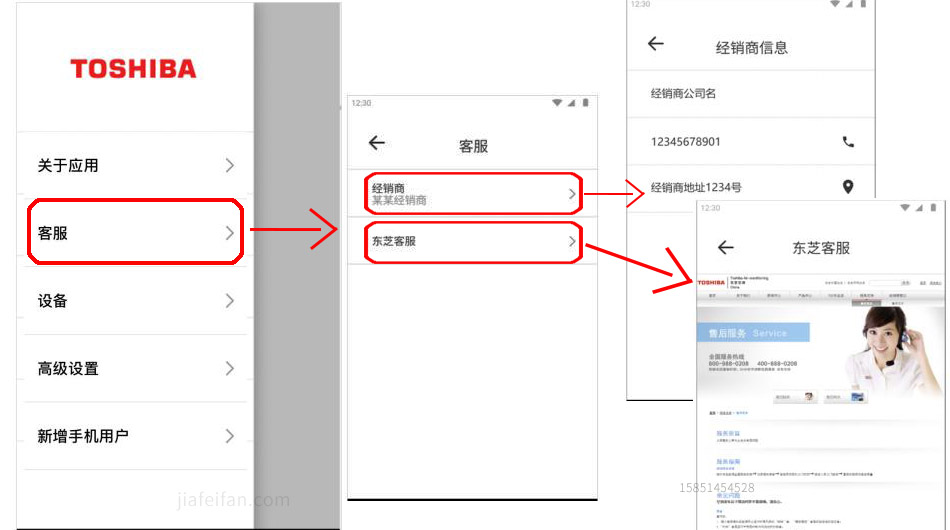Go back from the 经销商信息 screen
The image size is (950, 530).
(x=656, y=44)
